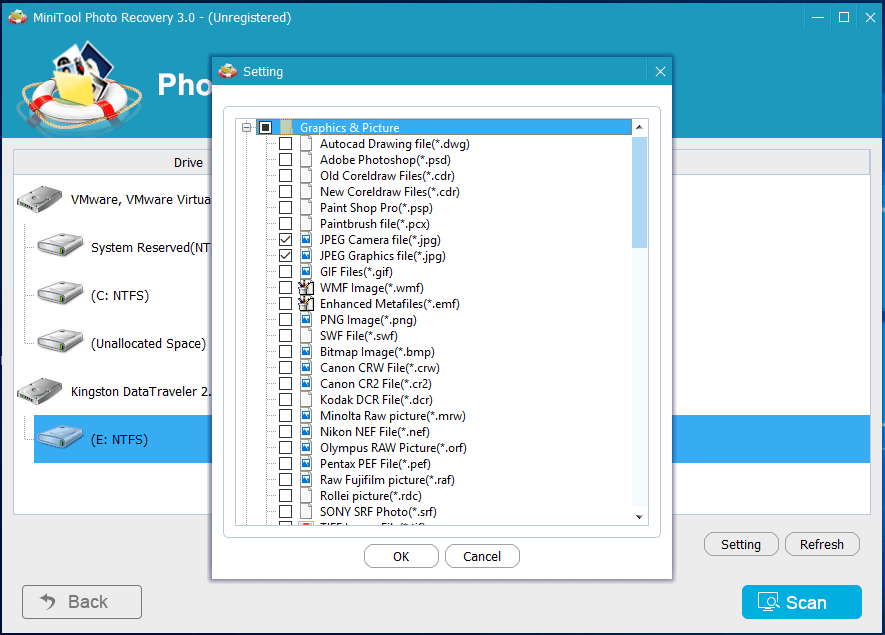Click the Kingston DataTraveler disk icon
The image size is (885, 635).
pos(40,390)
